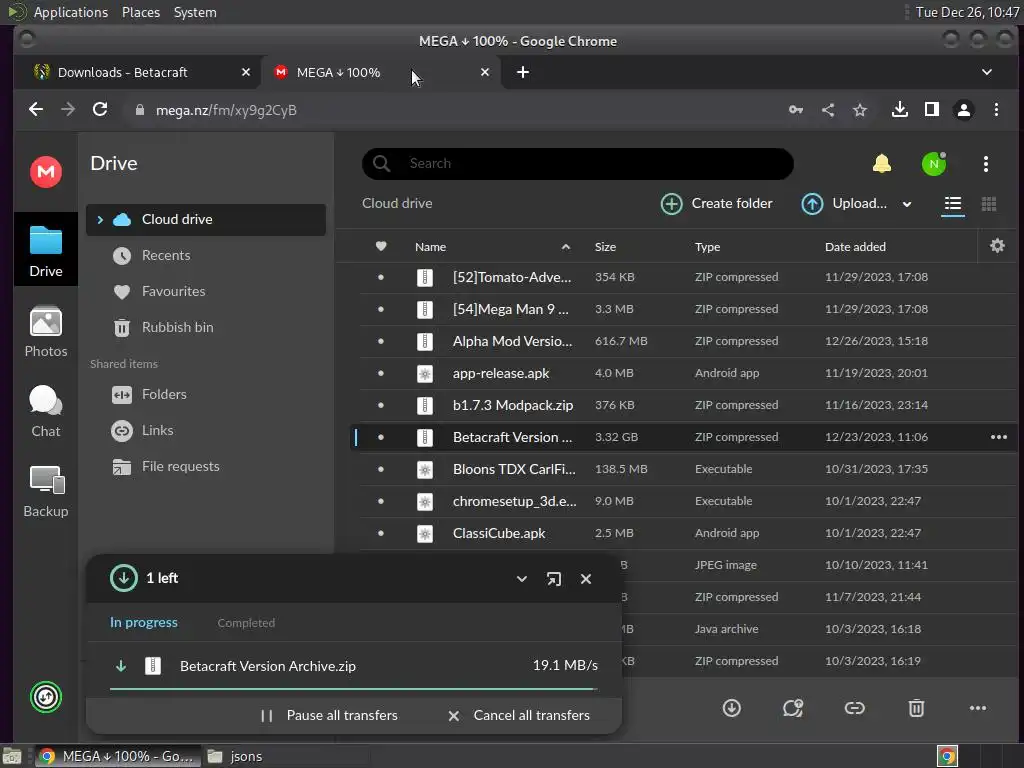Open the Backup section in sidebar
The height and width of the screenshot is (768, 1024).
pos(46,492)
